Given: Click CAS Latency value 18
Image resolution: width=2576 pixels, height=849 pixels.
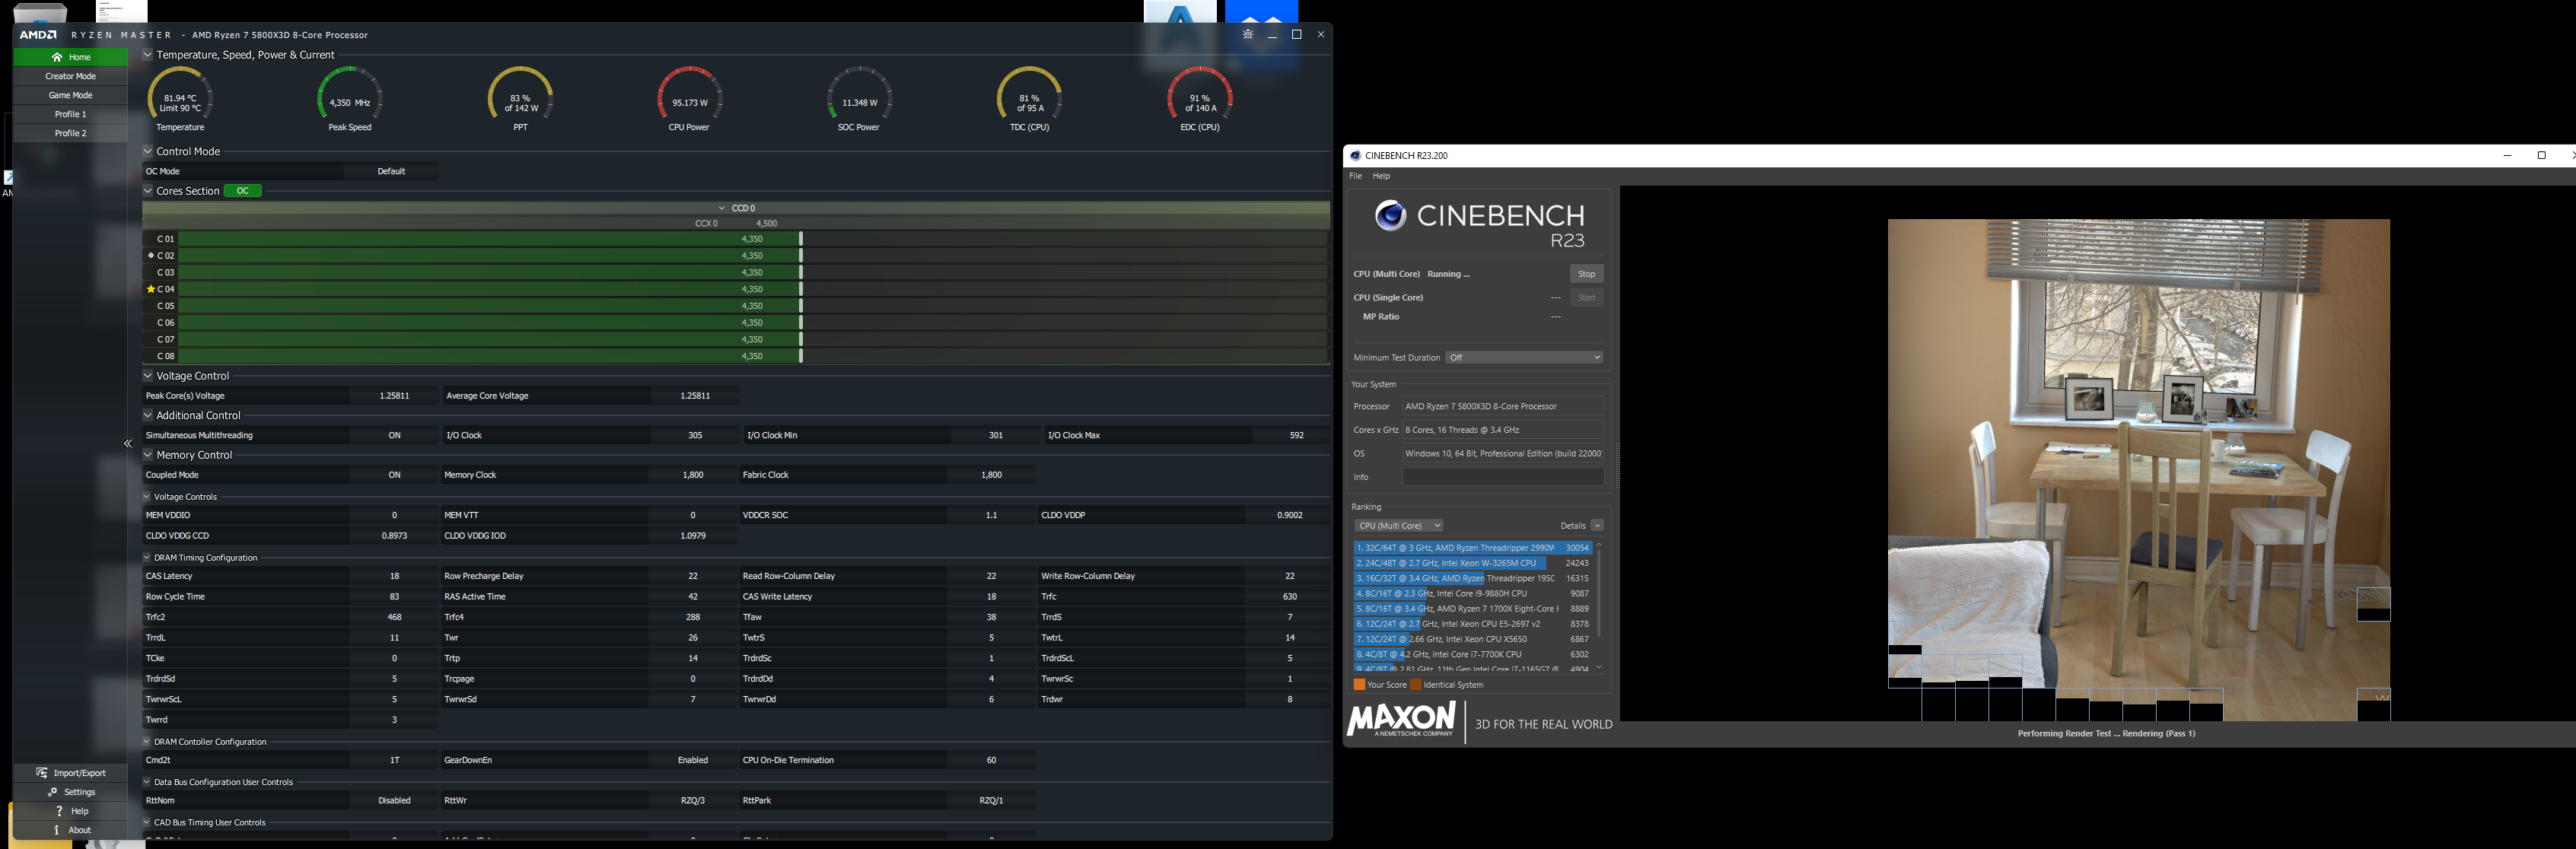Looking at the screenshot, I should tap(394, 576).
